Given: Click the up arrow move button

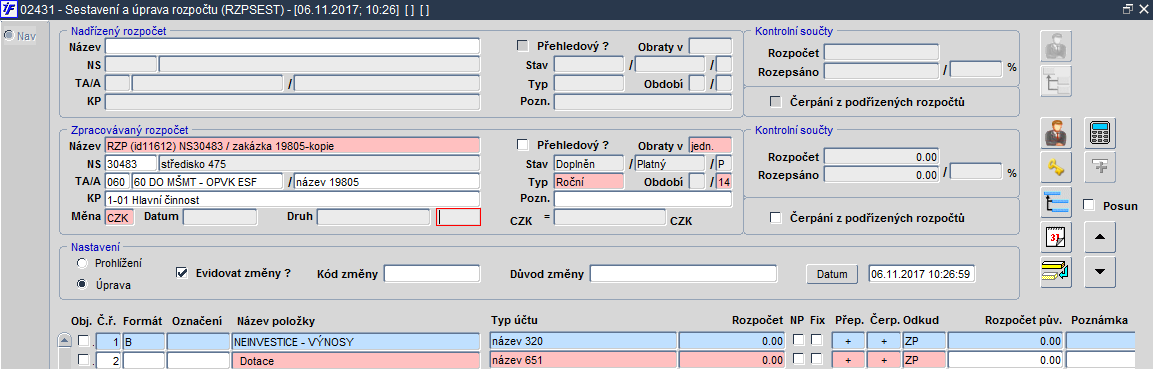Looking at the screenshot, I should pos(1100,237).
